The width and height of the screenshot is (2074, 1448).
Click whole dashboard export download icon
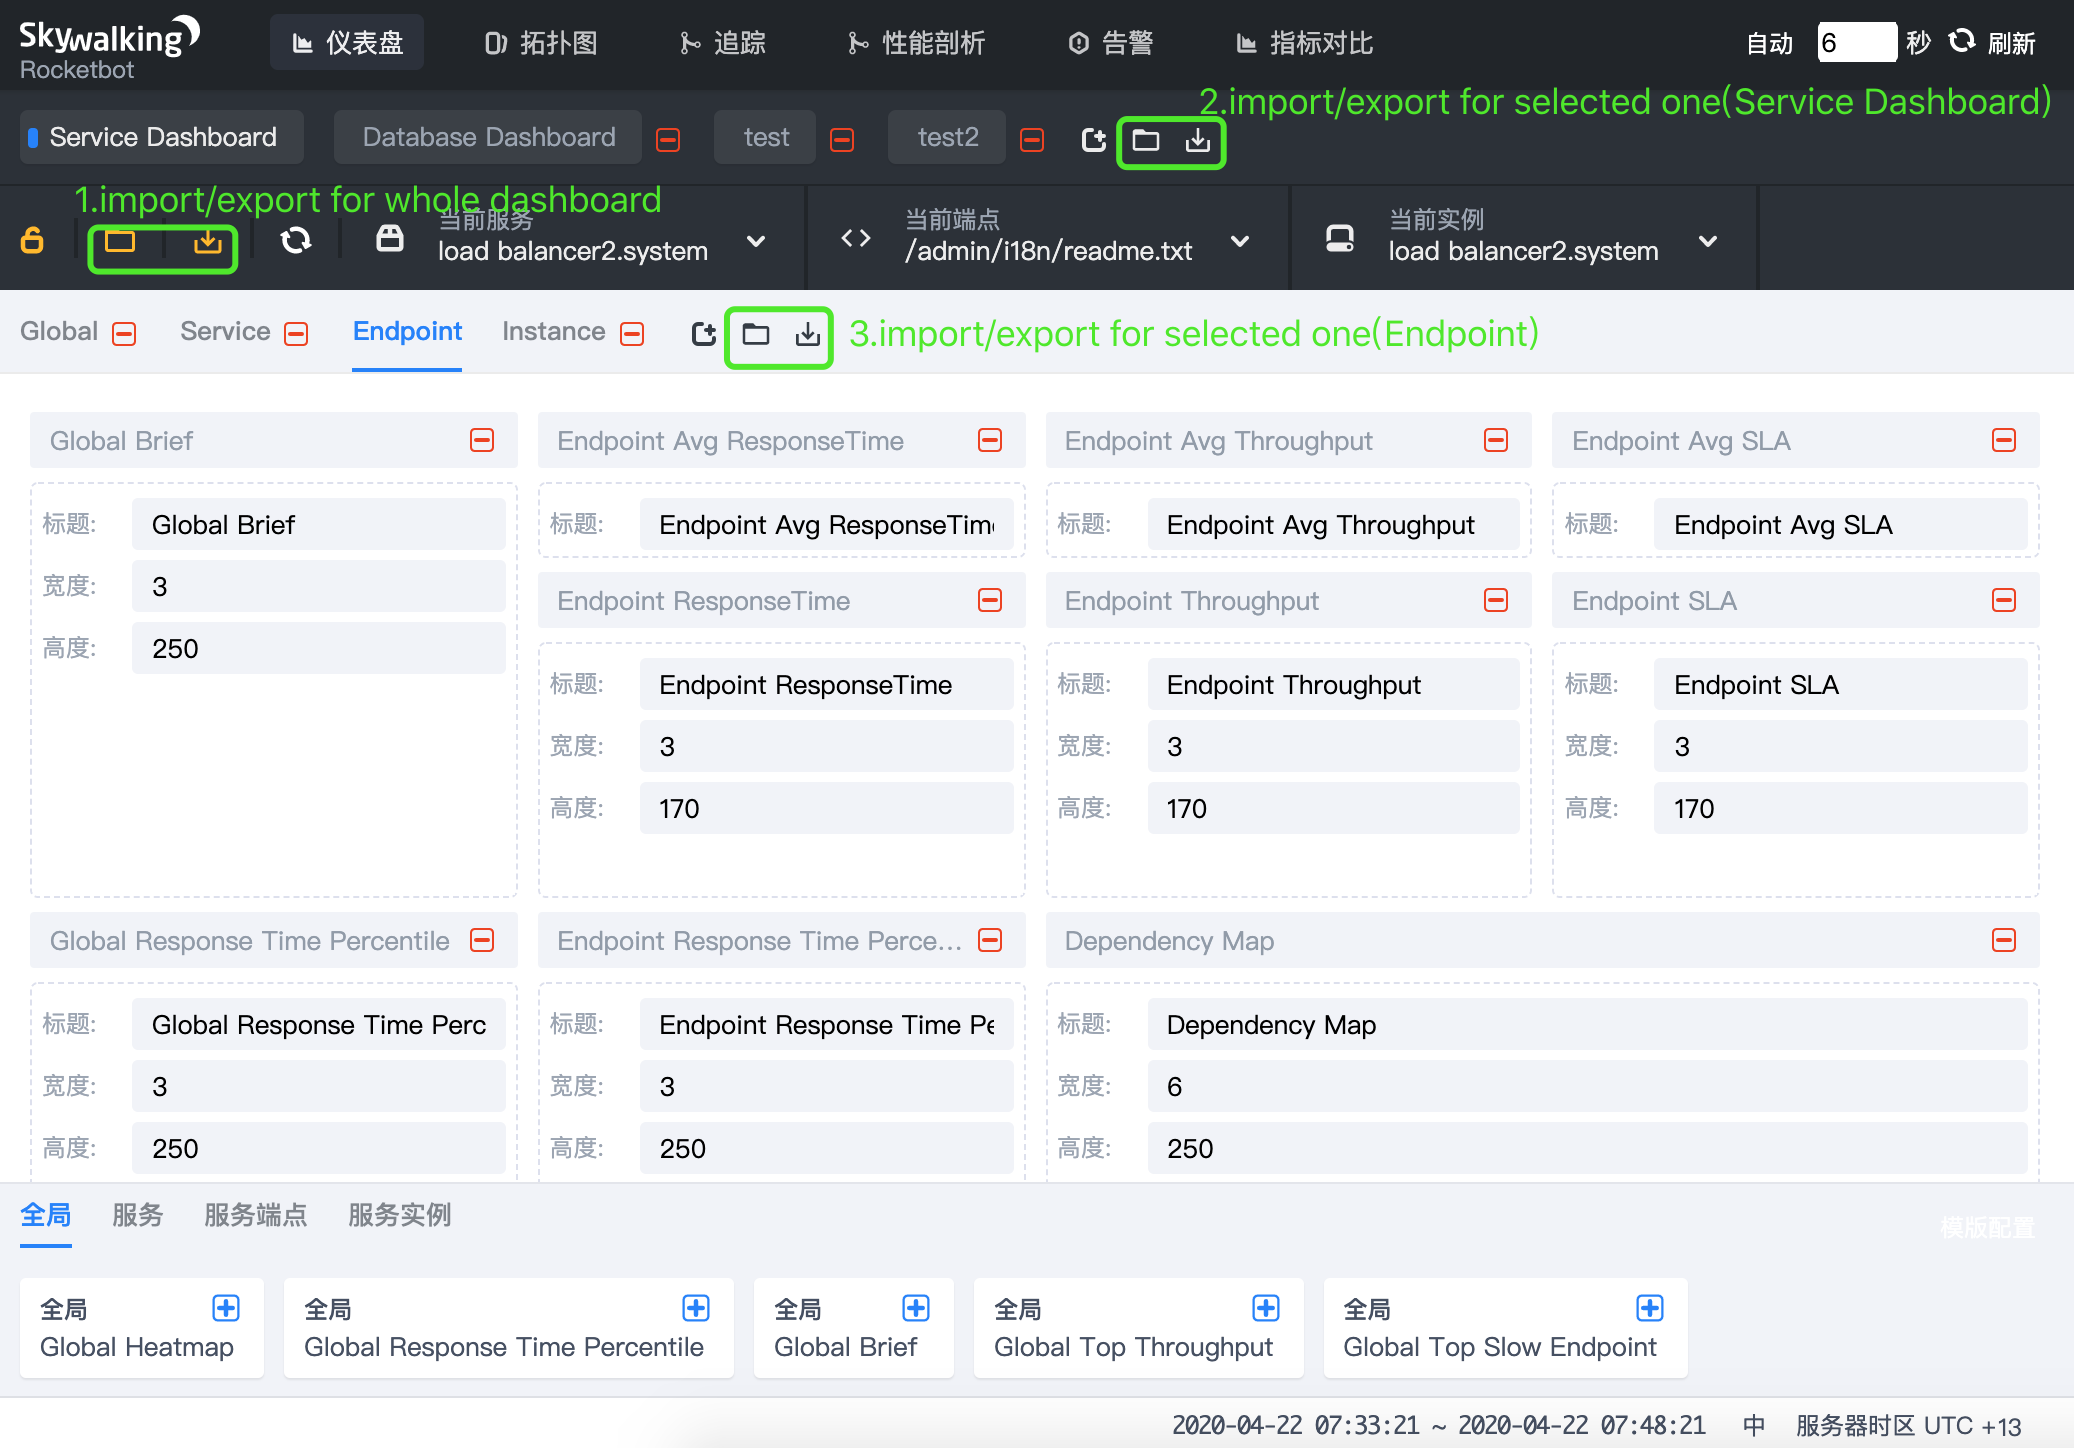[x=207, y=241]
